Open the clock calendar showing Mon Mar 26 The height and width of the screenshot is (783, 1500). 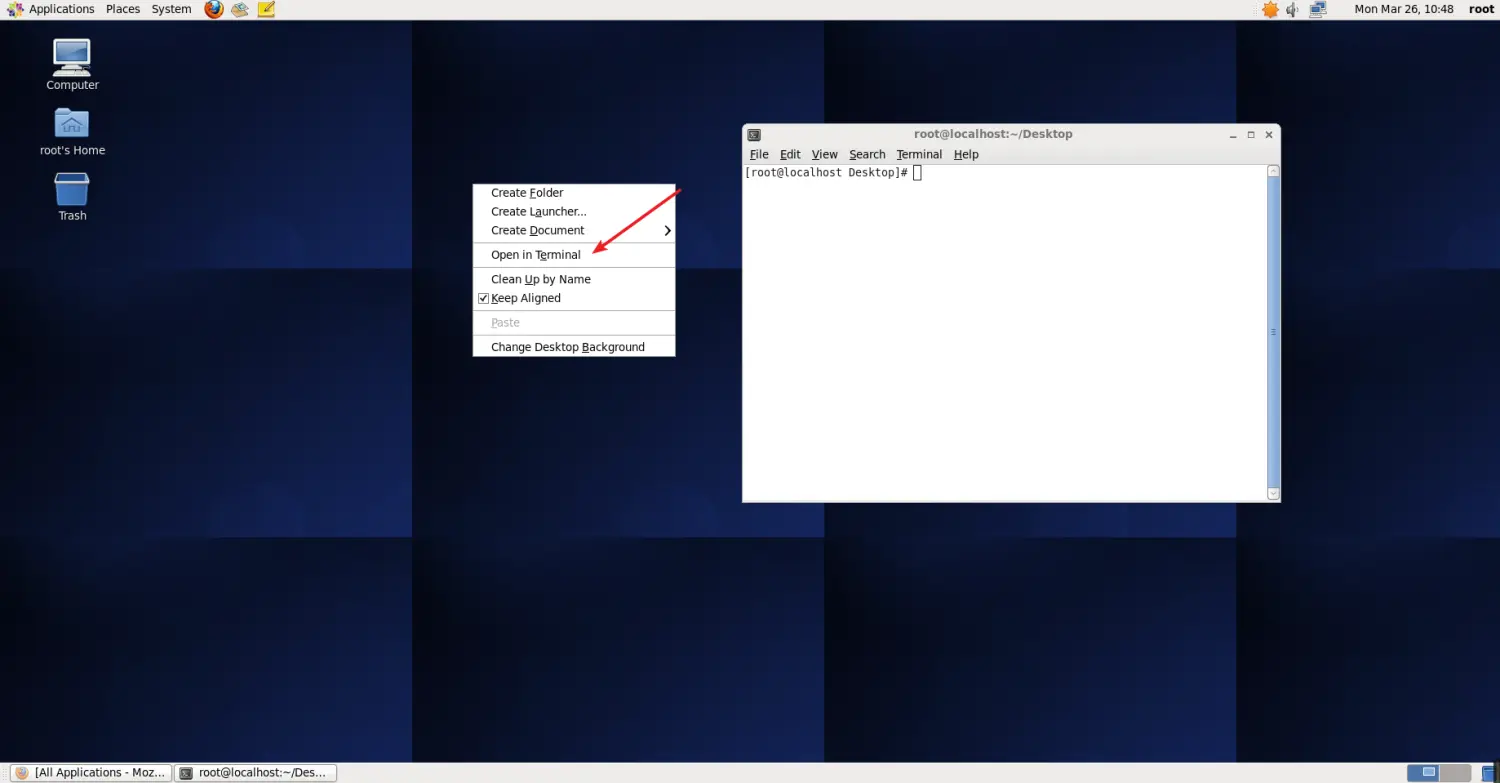click(x=1403, y=9)
